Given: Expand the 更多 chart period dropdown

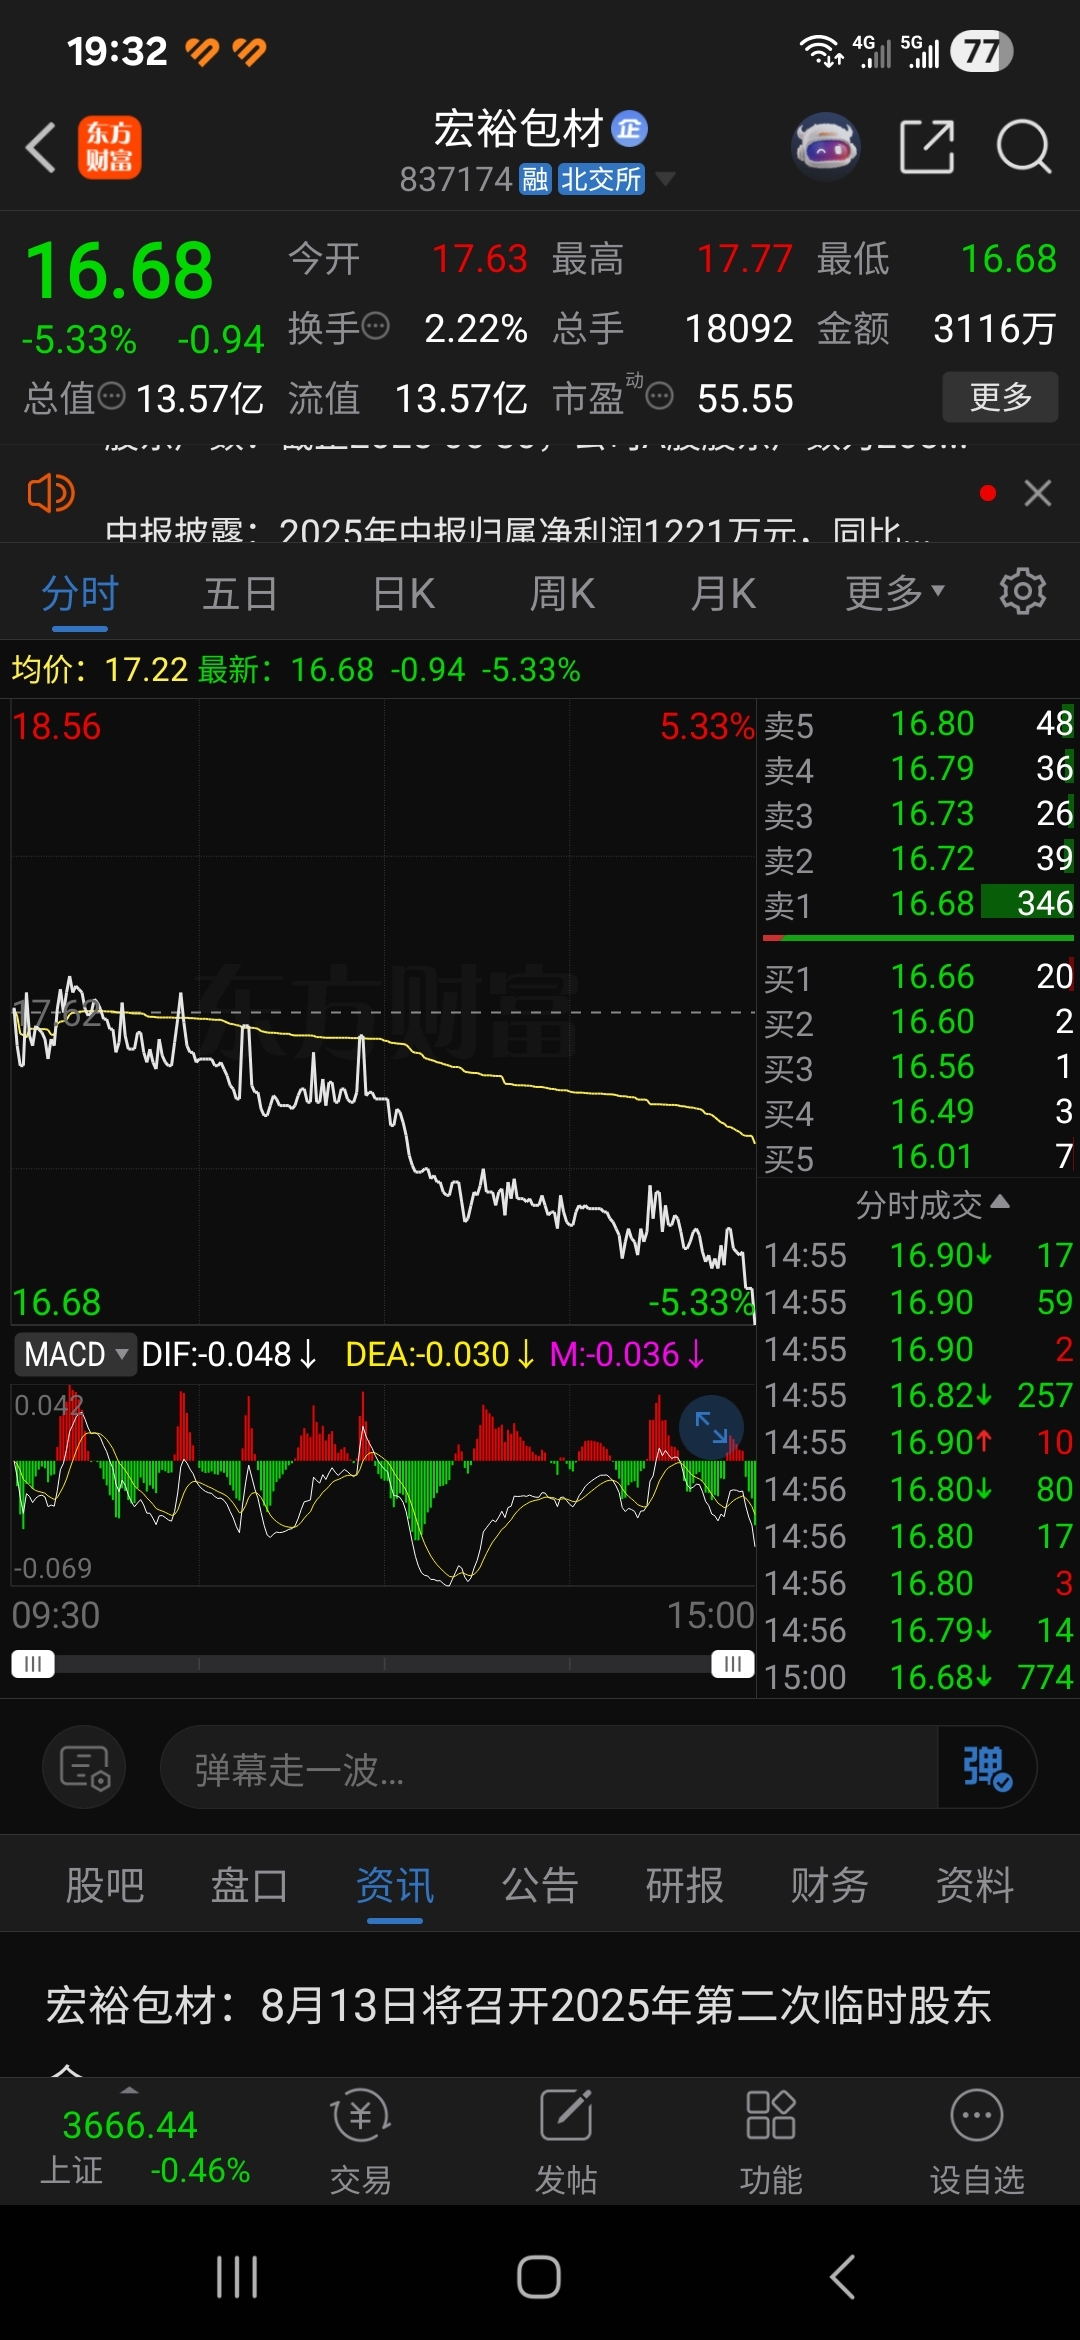Looking at the screenshot, I should click(x=895, y=593).
